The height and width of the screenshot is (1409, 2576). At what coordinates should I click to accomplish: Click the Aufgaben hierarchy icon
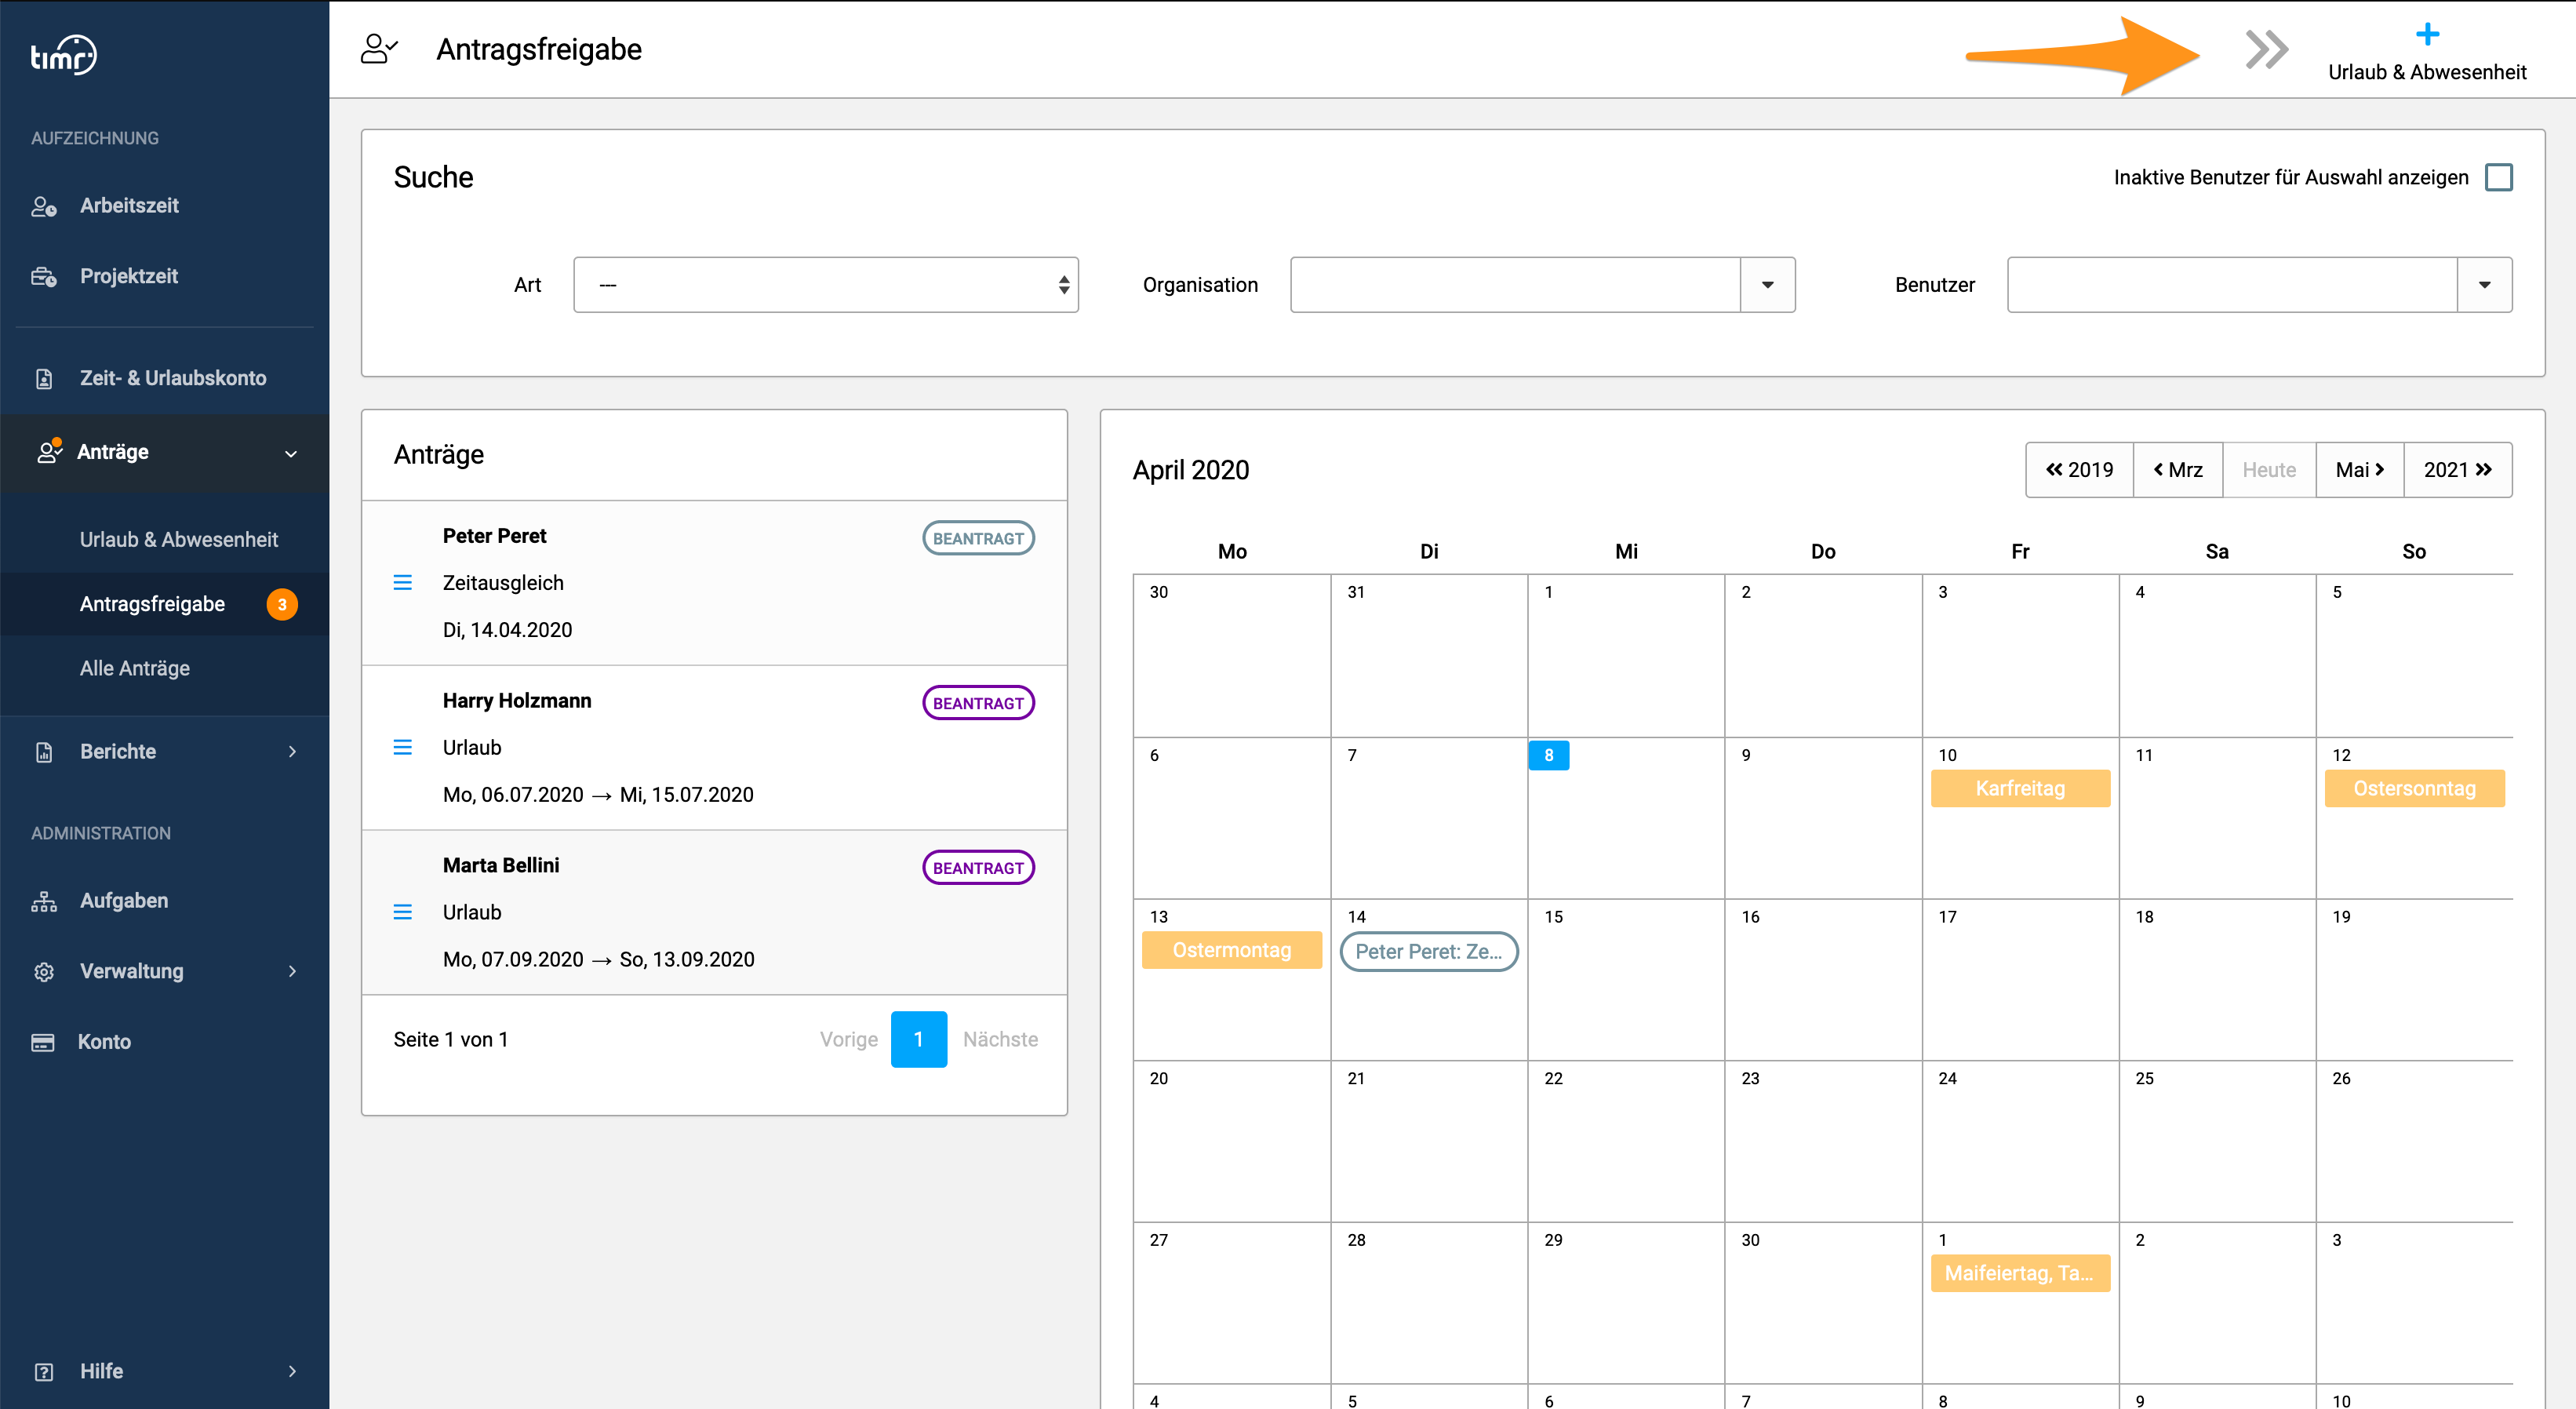(44, 901)
